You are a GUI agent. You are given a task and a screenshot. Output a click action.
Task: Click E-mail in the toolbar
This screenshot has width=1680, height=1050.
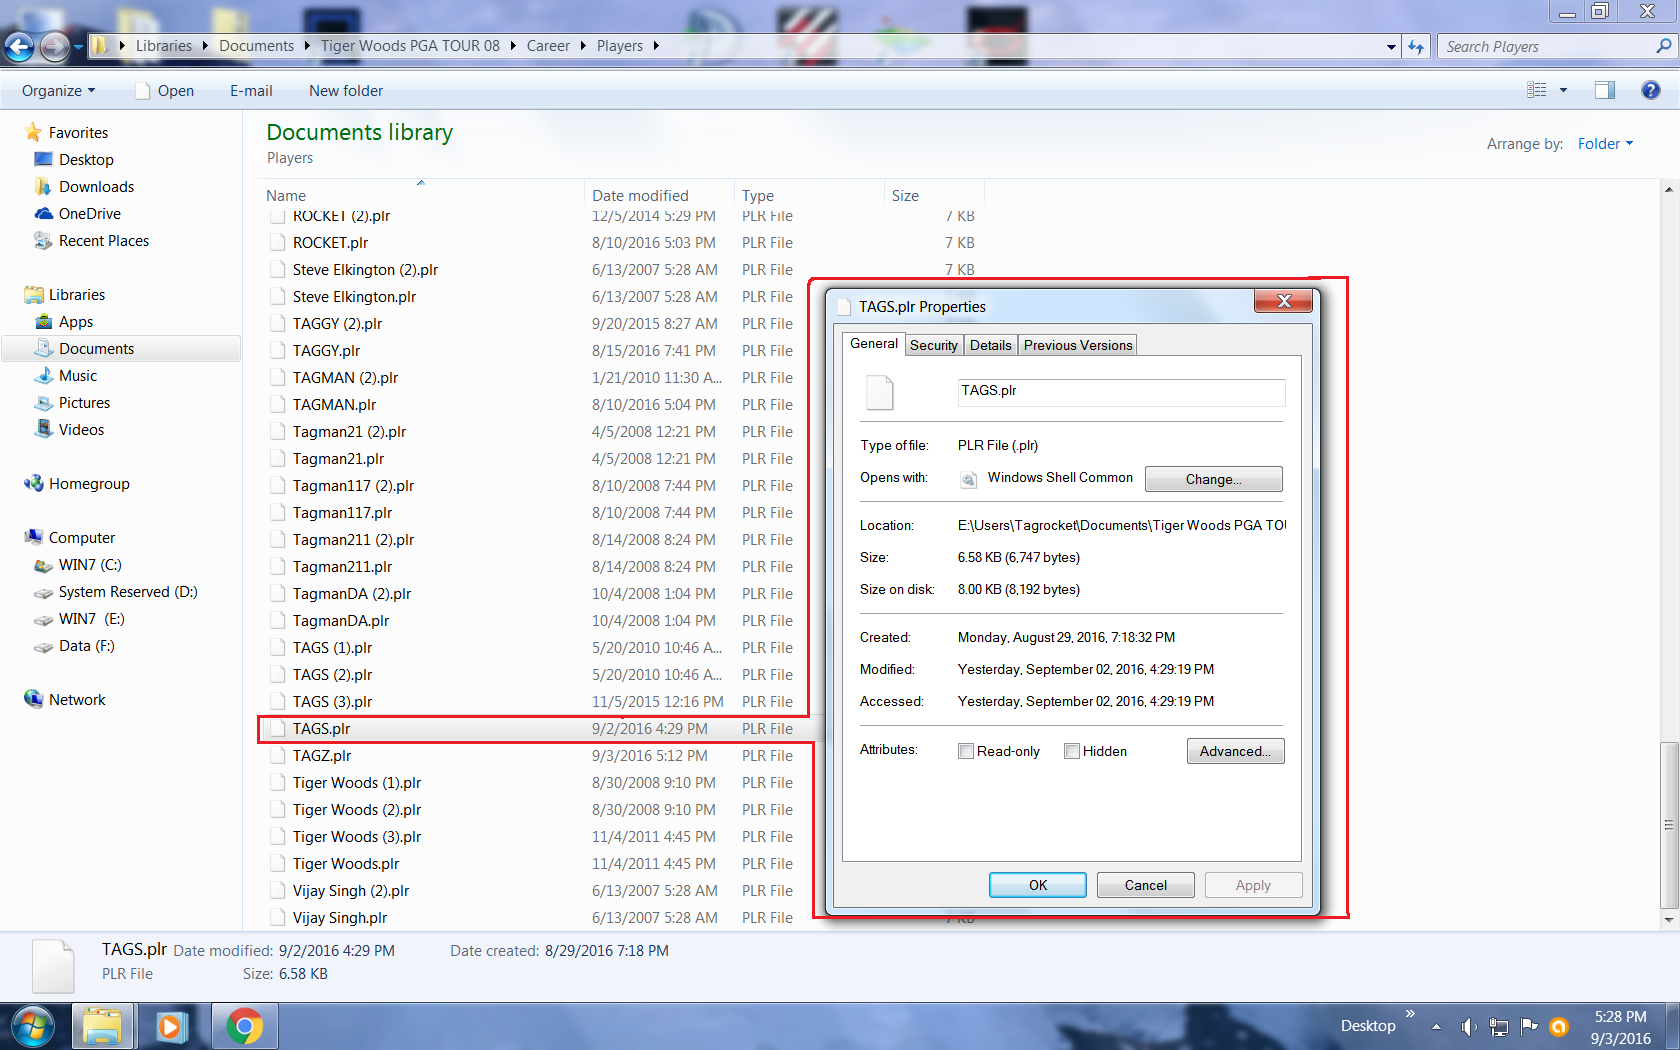pos(251,91)
